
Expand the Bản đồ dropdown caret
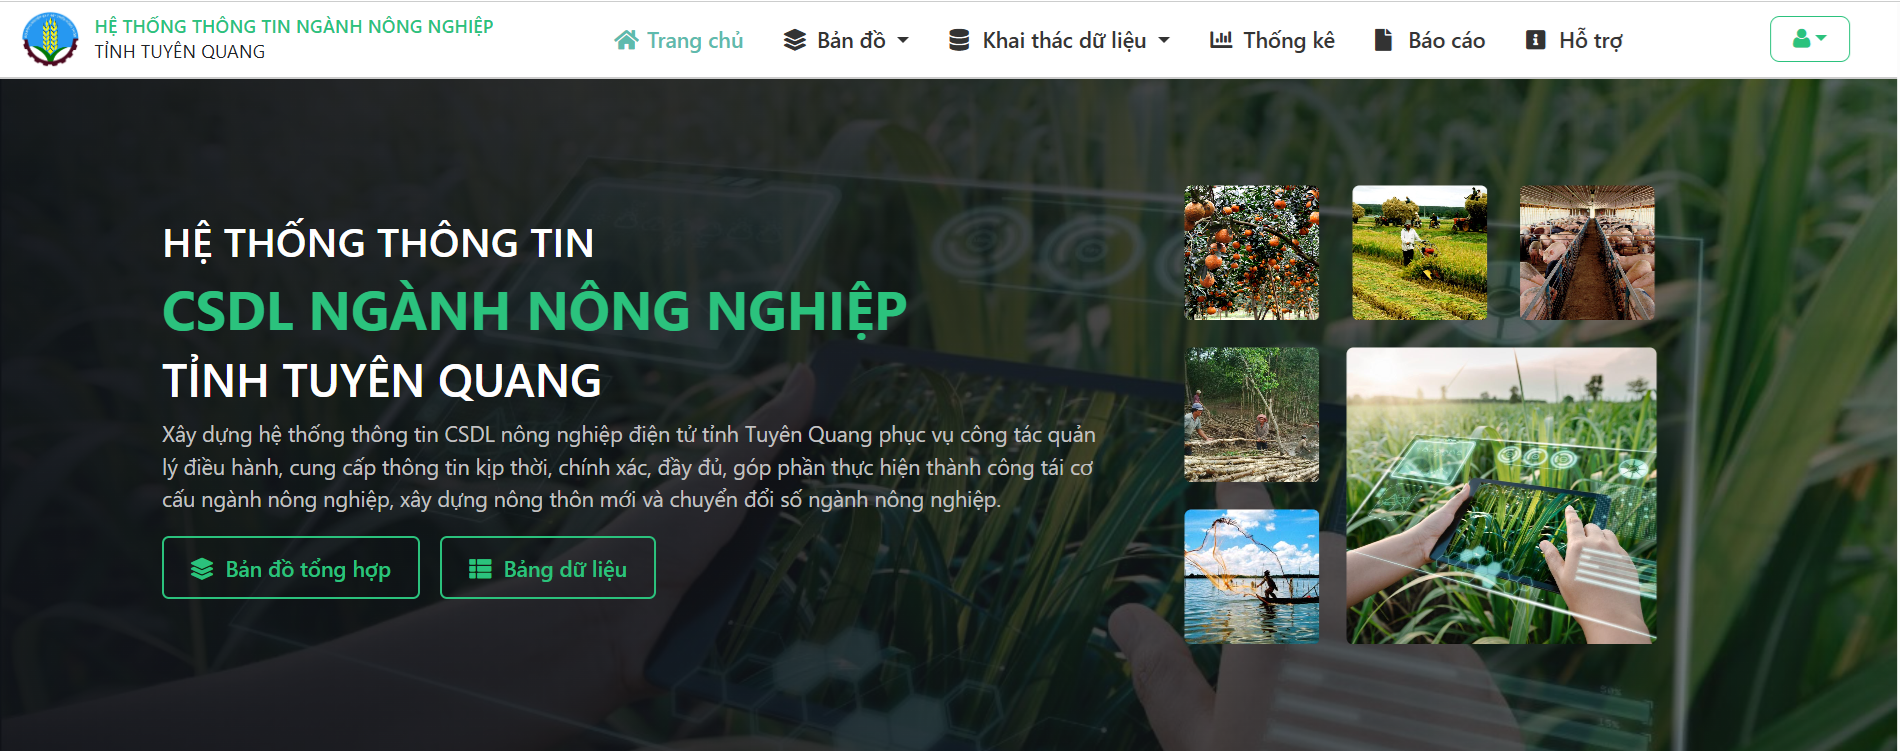[903, 41]
